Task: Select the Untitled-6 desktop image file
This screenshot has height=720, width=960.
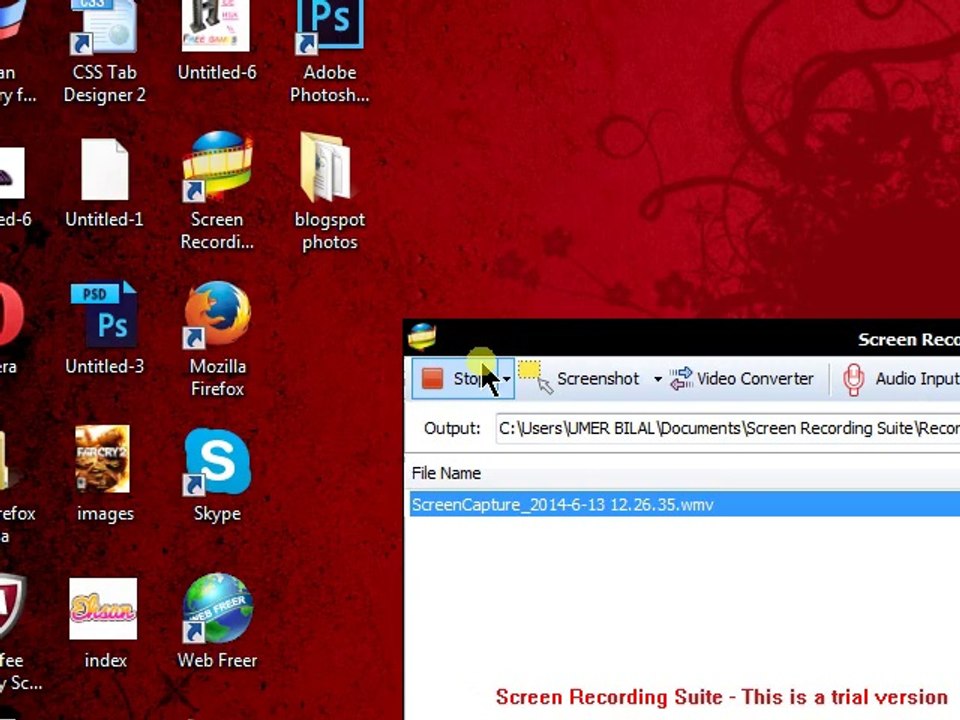Action: point(217,41)
